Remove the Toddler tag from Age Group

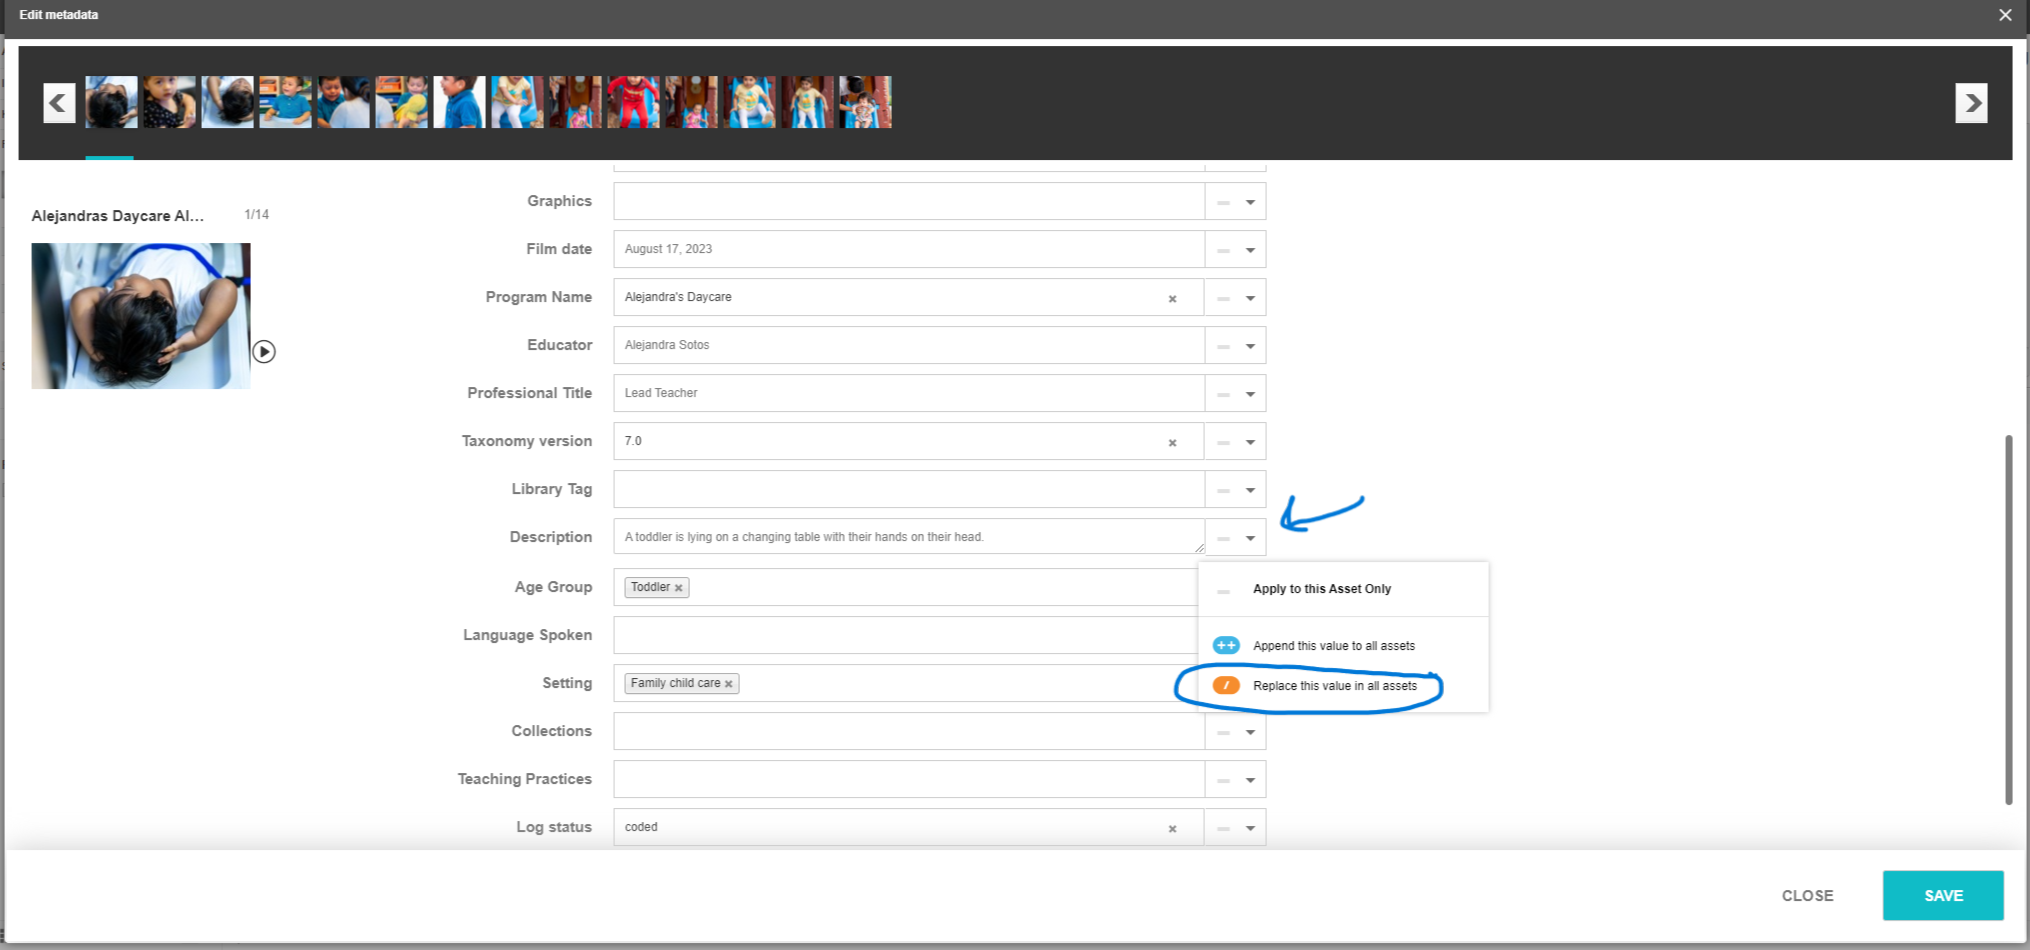(679, 587)
